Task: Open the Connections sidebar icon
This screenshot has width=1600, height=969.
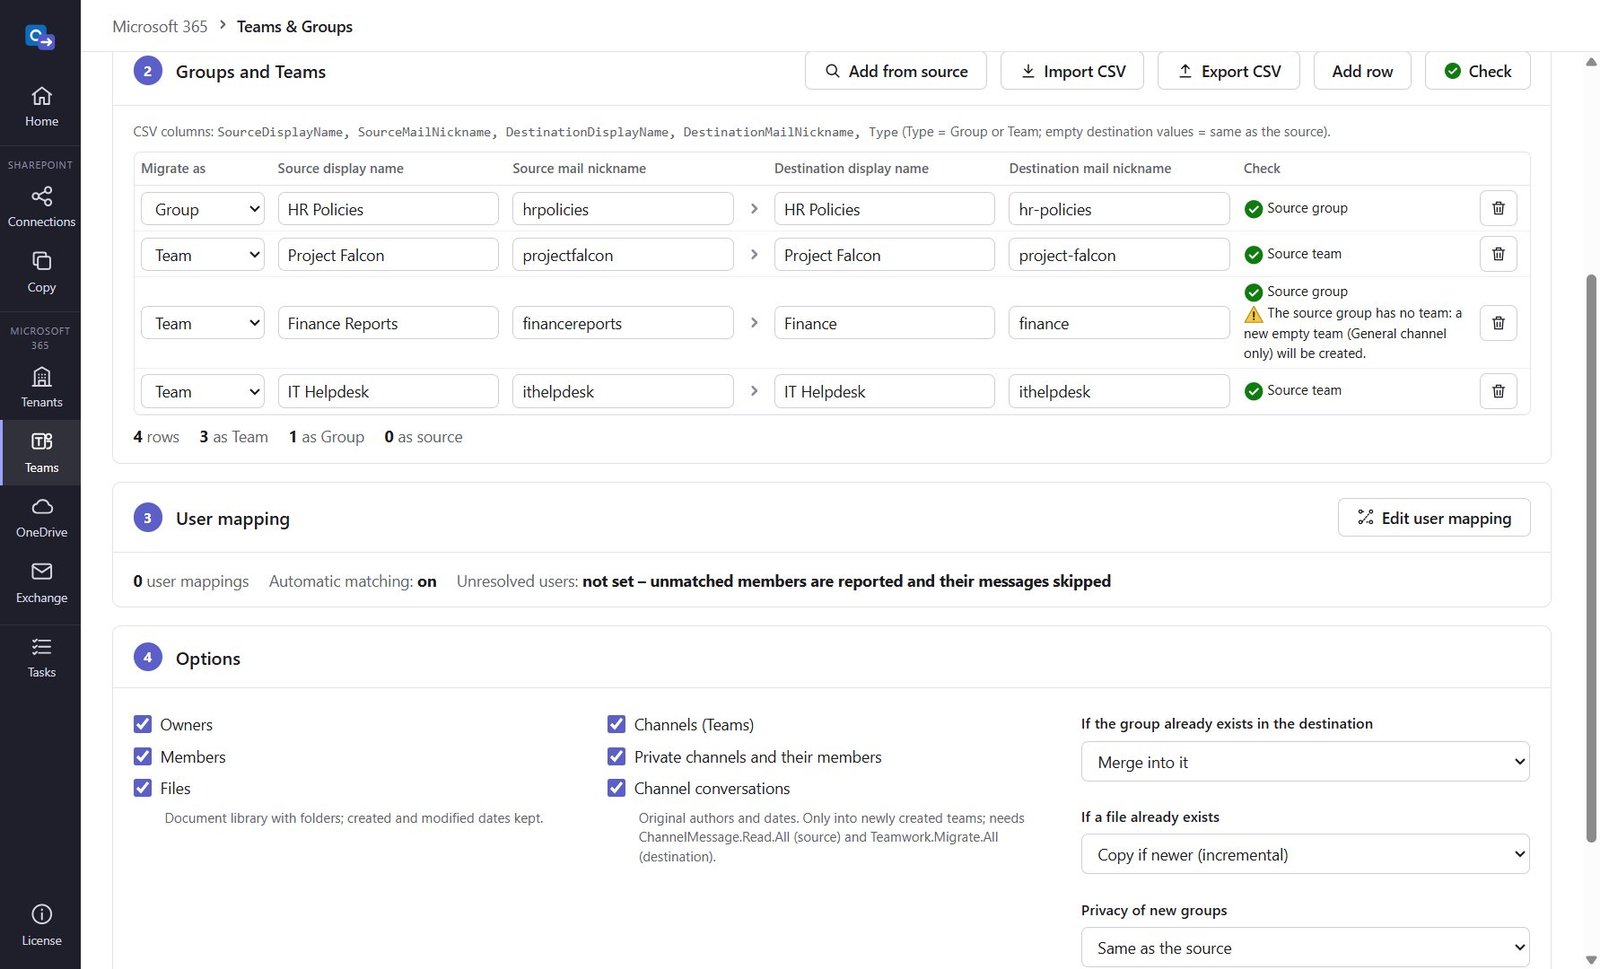Action: (x=41, y=207)
